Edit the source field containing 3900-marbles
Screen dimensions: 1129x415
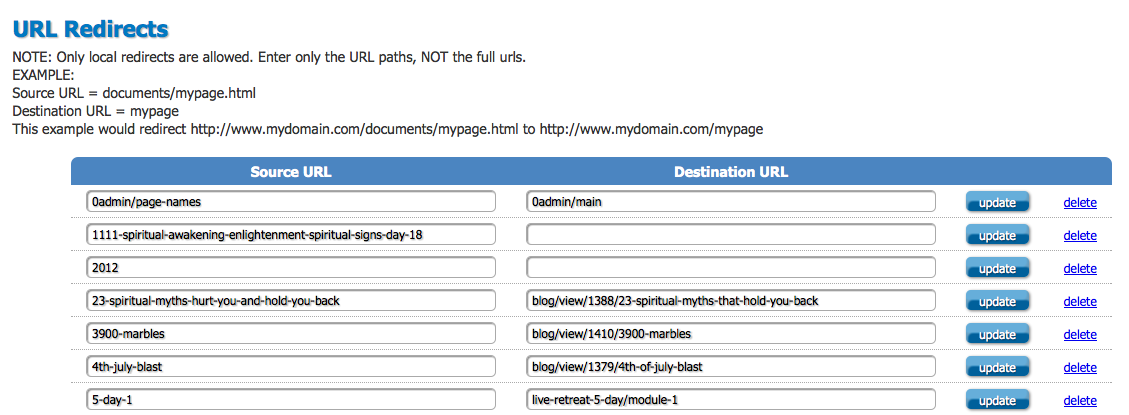point(290,334)
